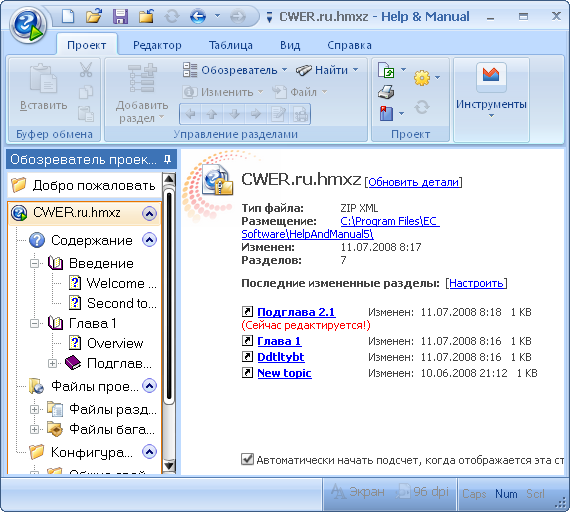Screen dimensions: 570x512
Task: Open the back history dropdown arrow
Action: pos(217,16)
